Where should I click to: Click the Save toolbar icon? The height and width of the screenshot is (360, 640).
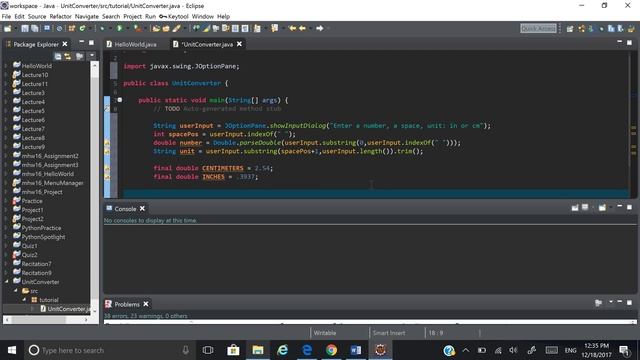click(x=25, y=28)
